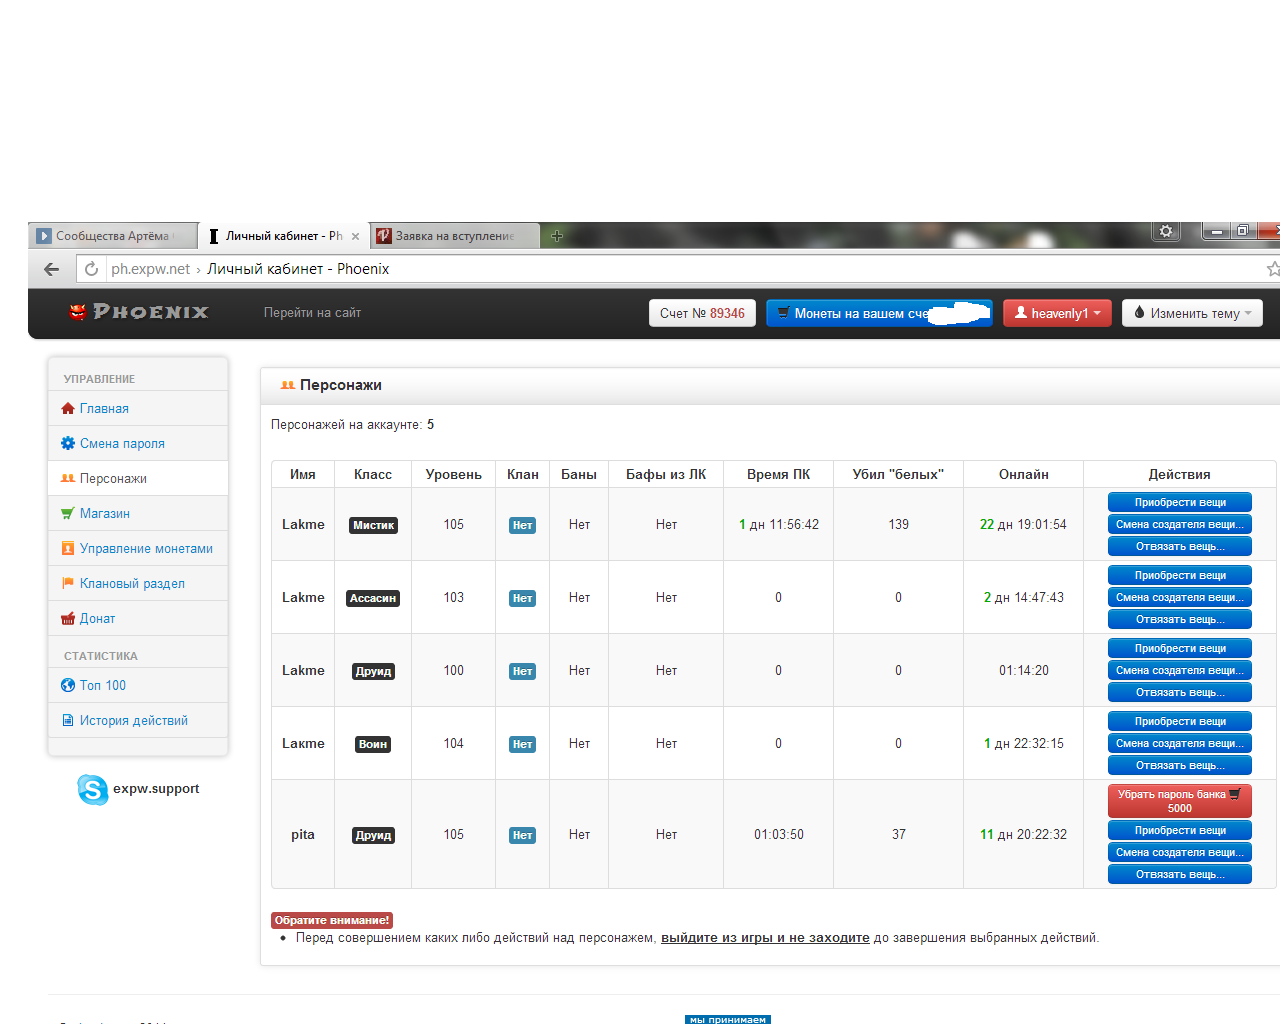Click Смена создателя вещи for Воин
Screen dimensions: 1280x1024
[1180, 743]
